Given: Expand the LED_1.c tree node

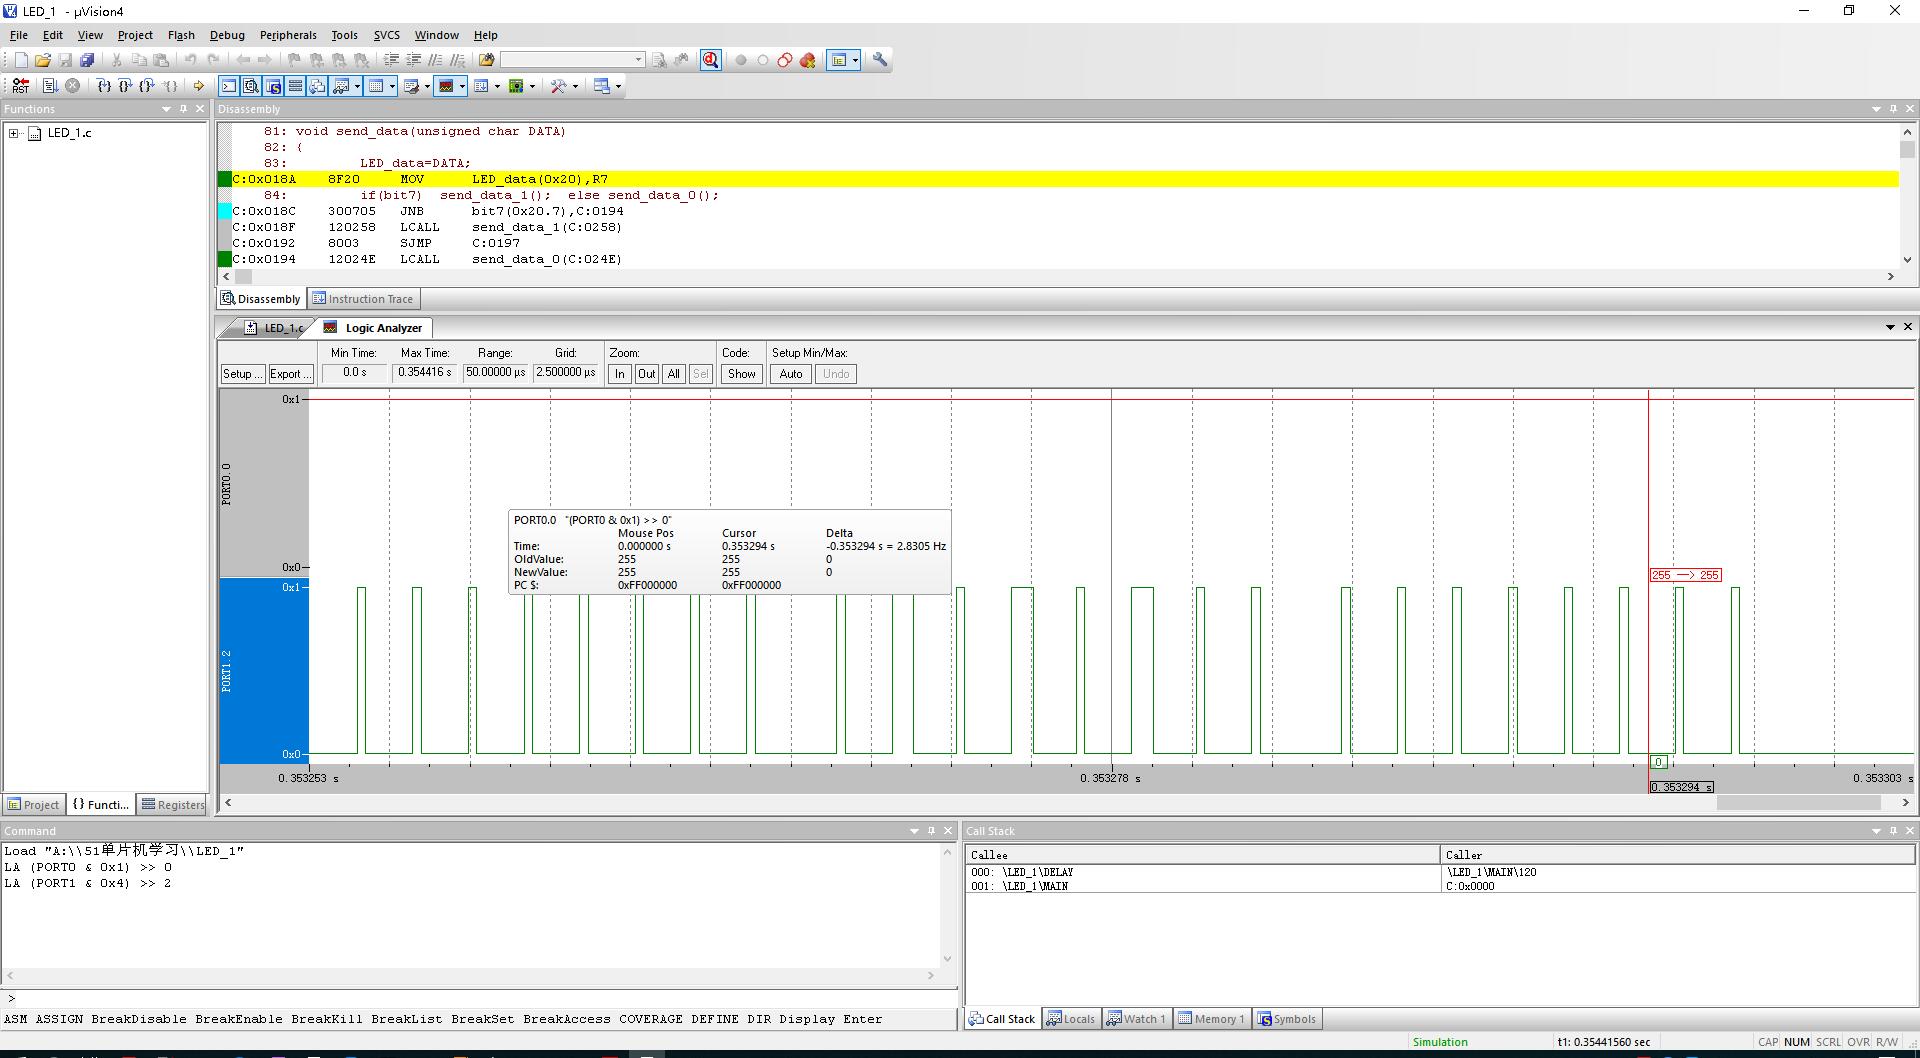Looking at the screenshot, I should (14, 133).
